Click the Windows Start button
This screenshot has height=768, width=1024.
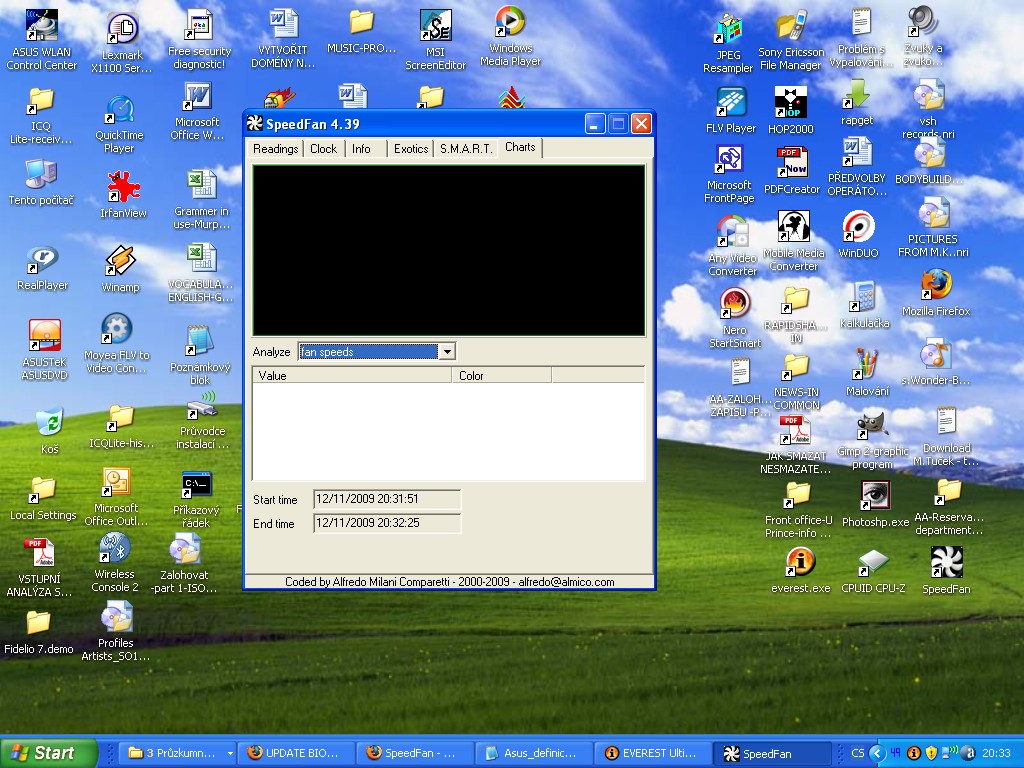click(x=48, y=753)
